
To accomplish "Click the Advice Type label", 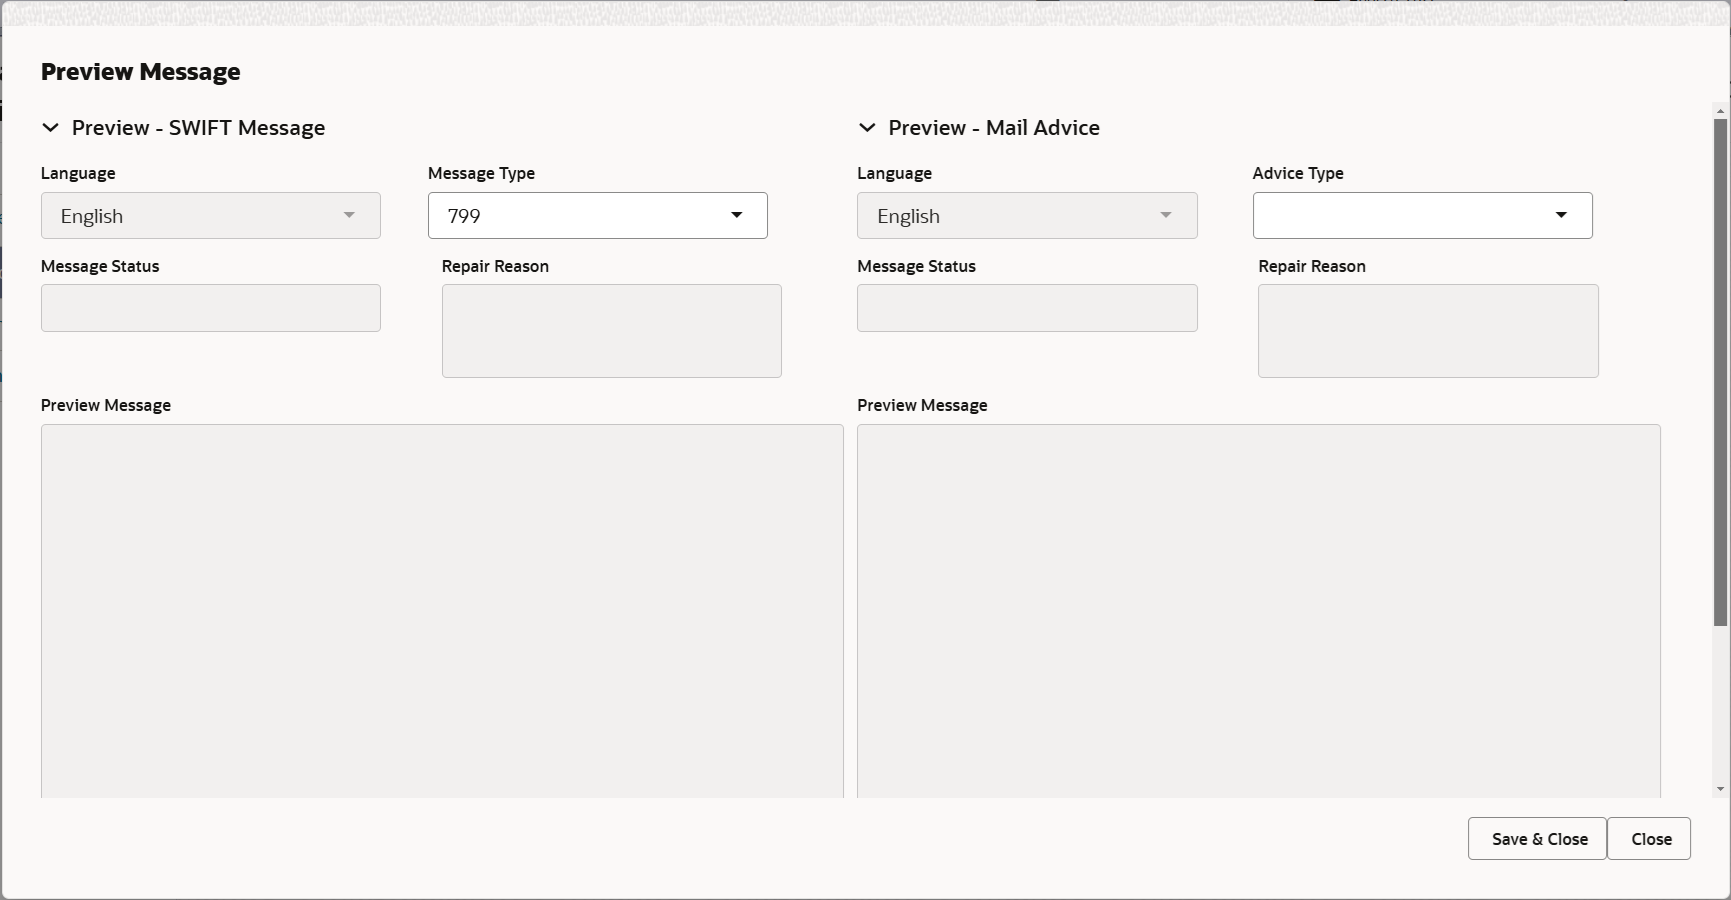I will click(1298, 173).
